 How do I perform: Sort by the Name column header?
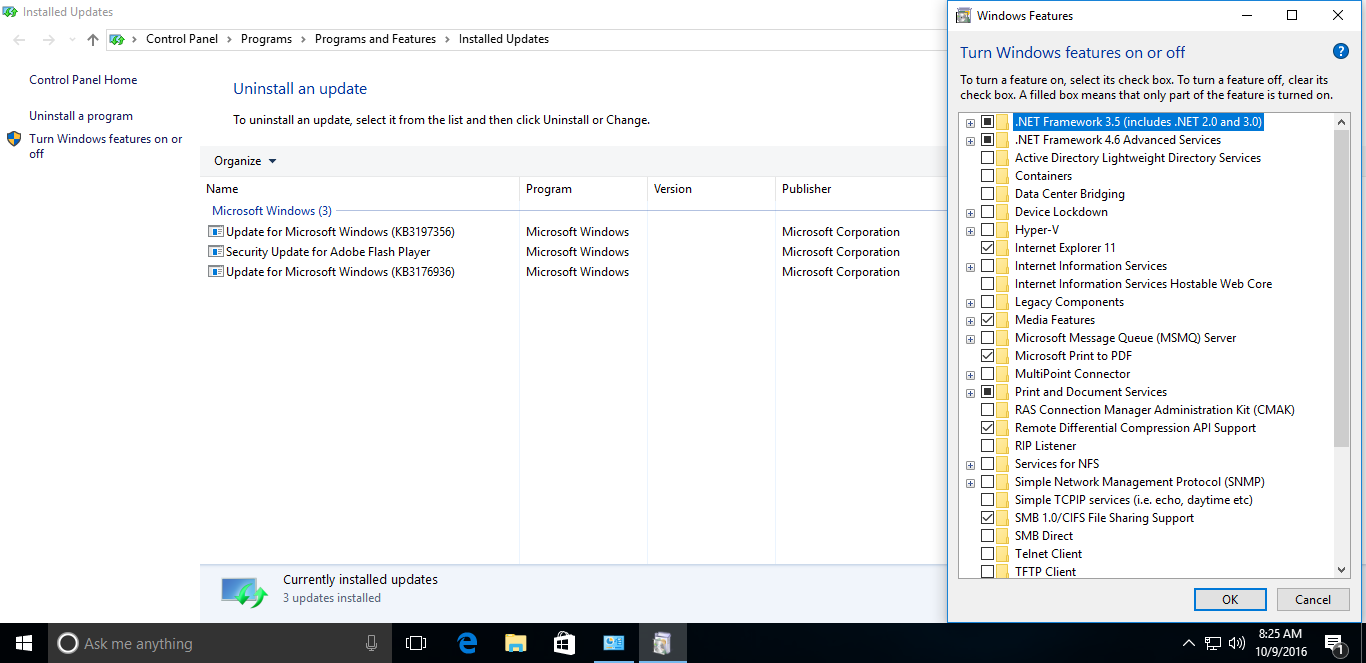pyautogui.click(x=360, y=189)
